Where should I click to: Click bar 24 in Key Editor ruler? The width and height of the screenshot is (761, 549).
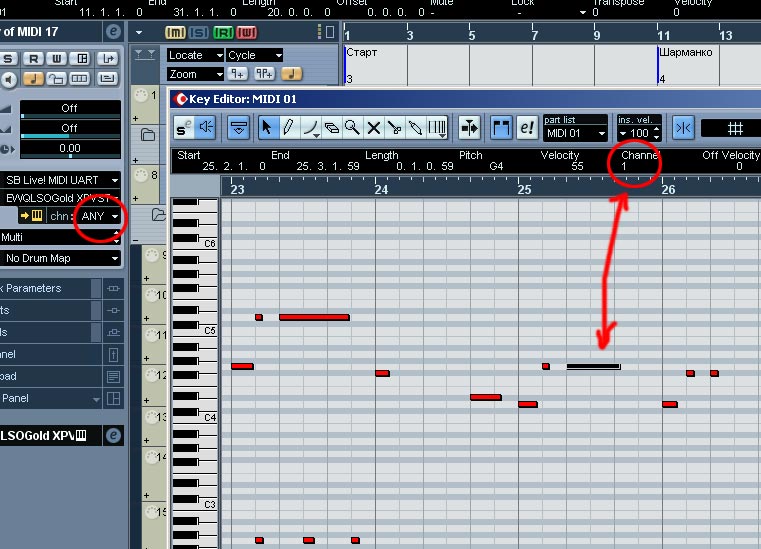click(x=381, y=189)
